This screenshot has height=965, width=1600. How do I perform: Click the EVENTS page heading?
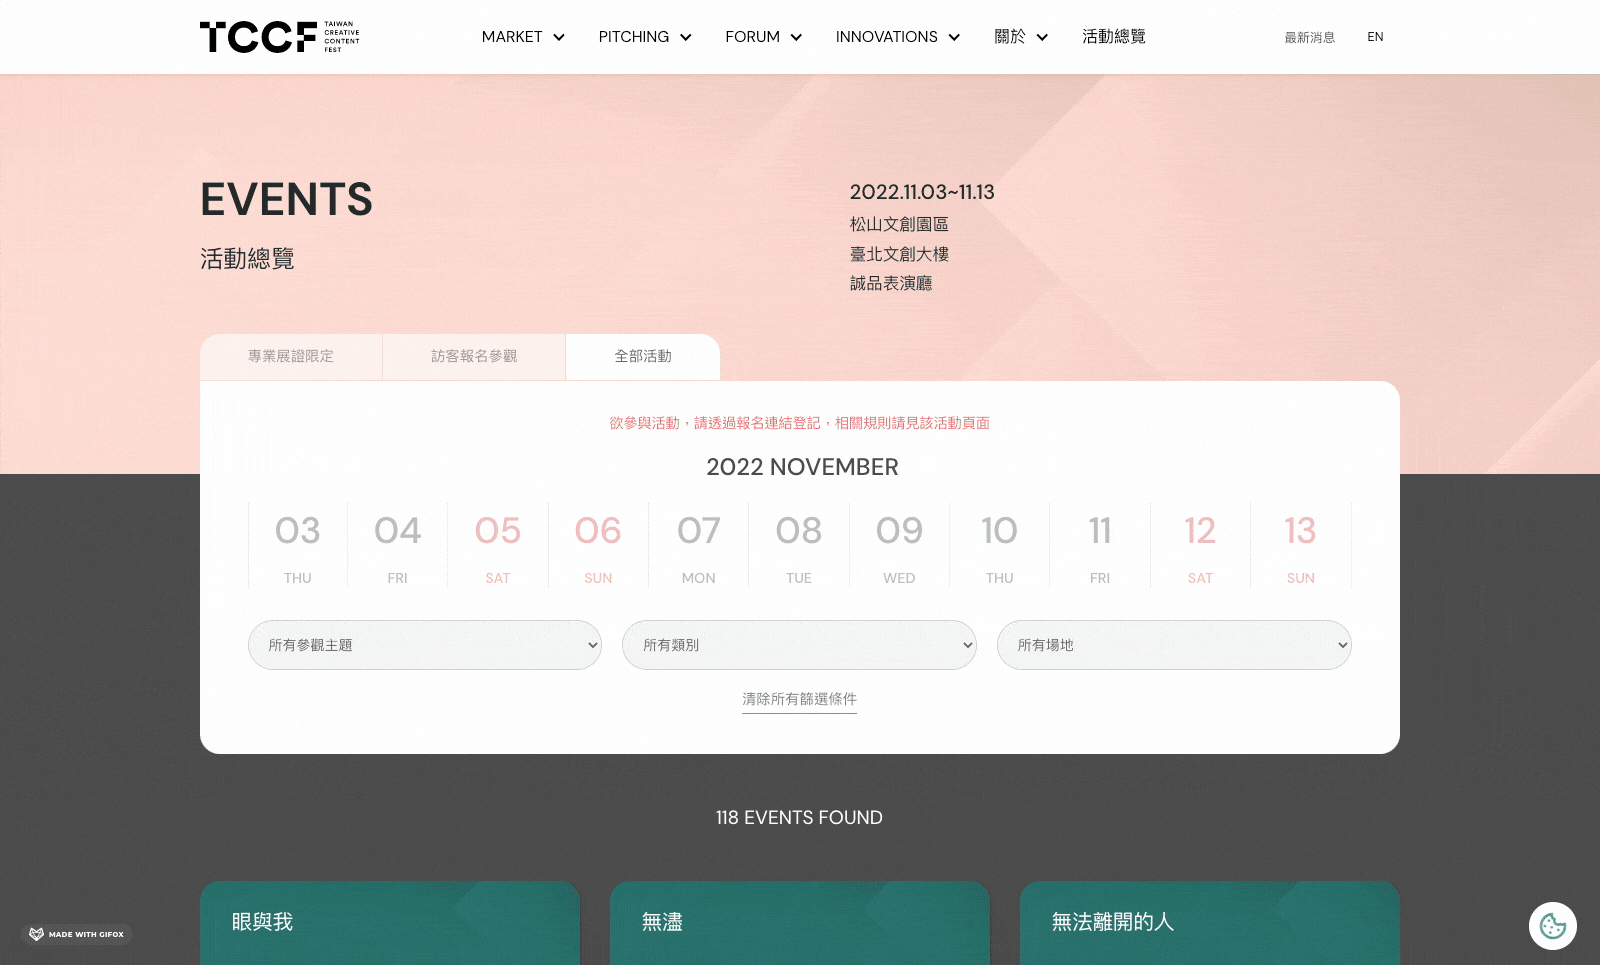287,200
